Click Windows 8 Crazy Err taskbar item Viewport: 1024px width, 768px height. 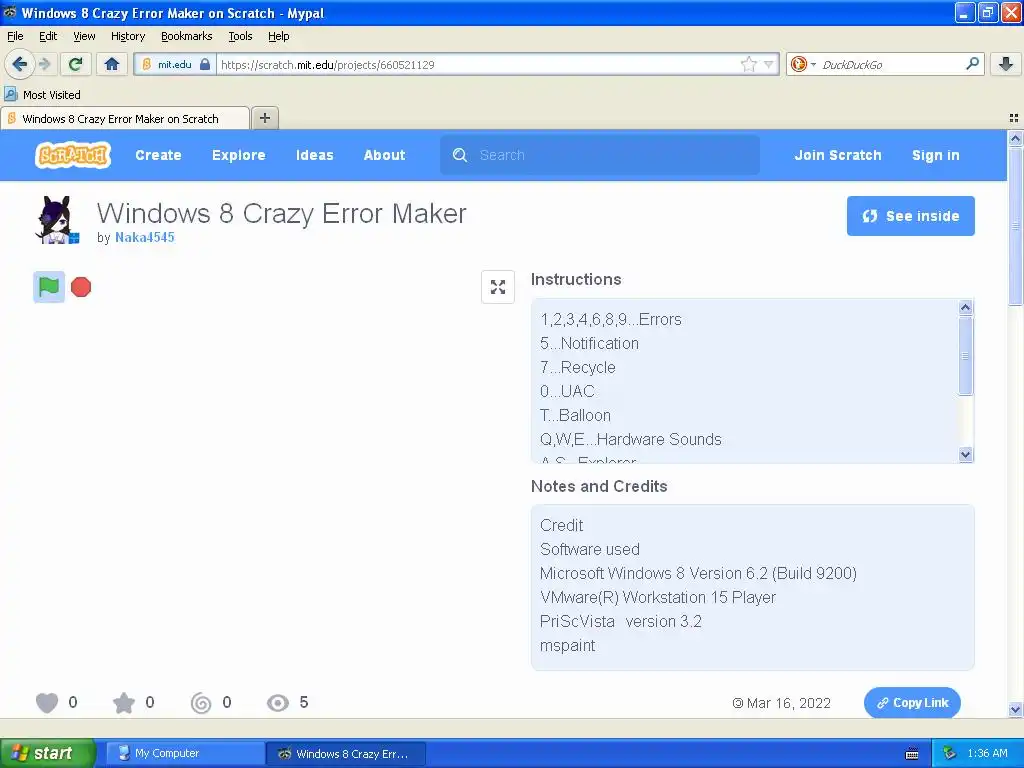pyautogui.click(x=346, y=753)
